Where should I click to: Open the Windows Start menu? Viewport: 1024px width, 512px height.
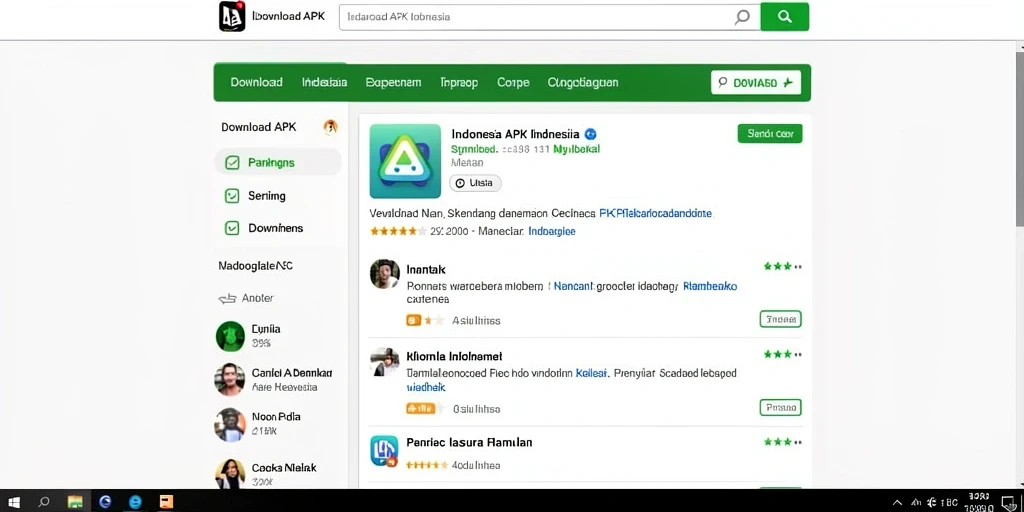pos(13,502)
